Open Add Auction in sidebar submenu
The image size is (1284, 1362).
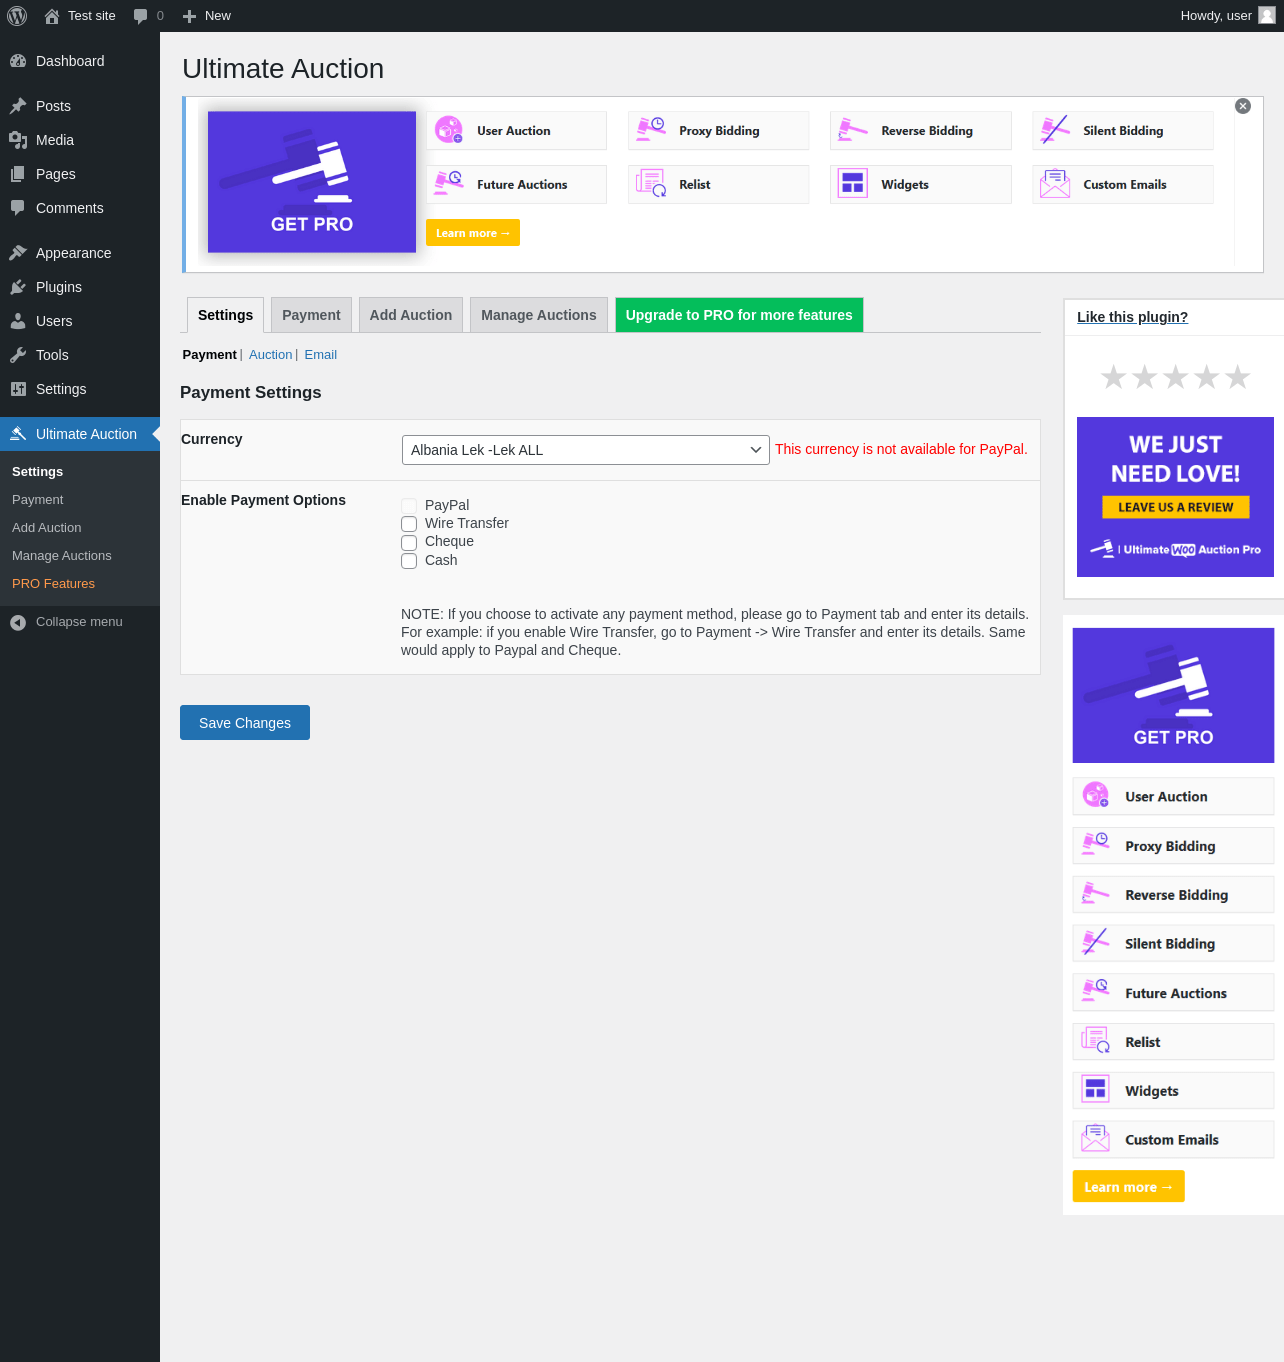point(47,528)
